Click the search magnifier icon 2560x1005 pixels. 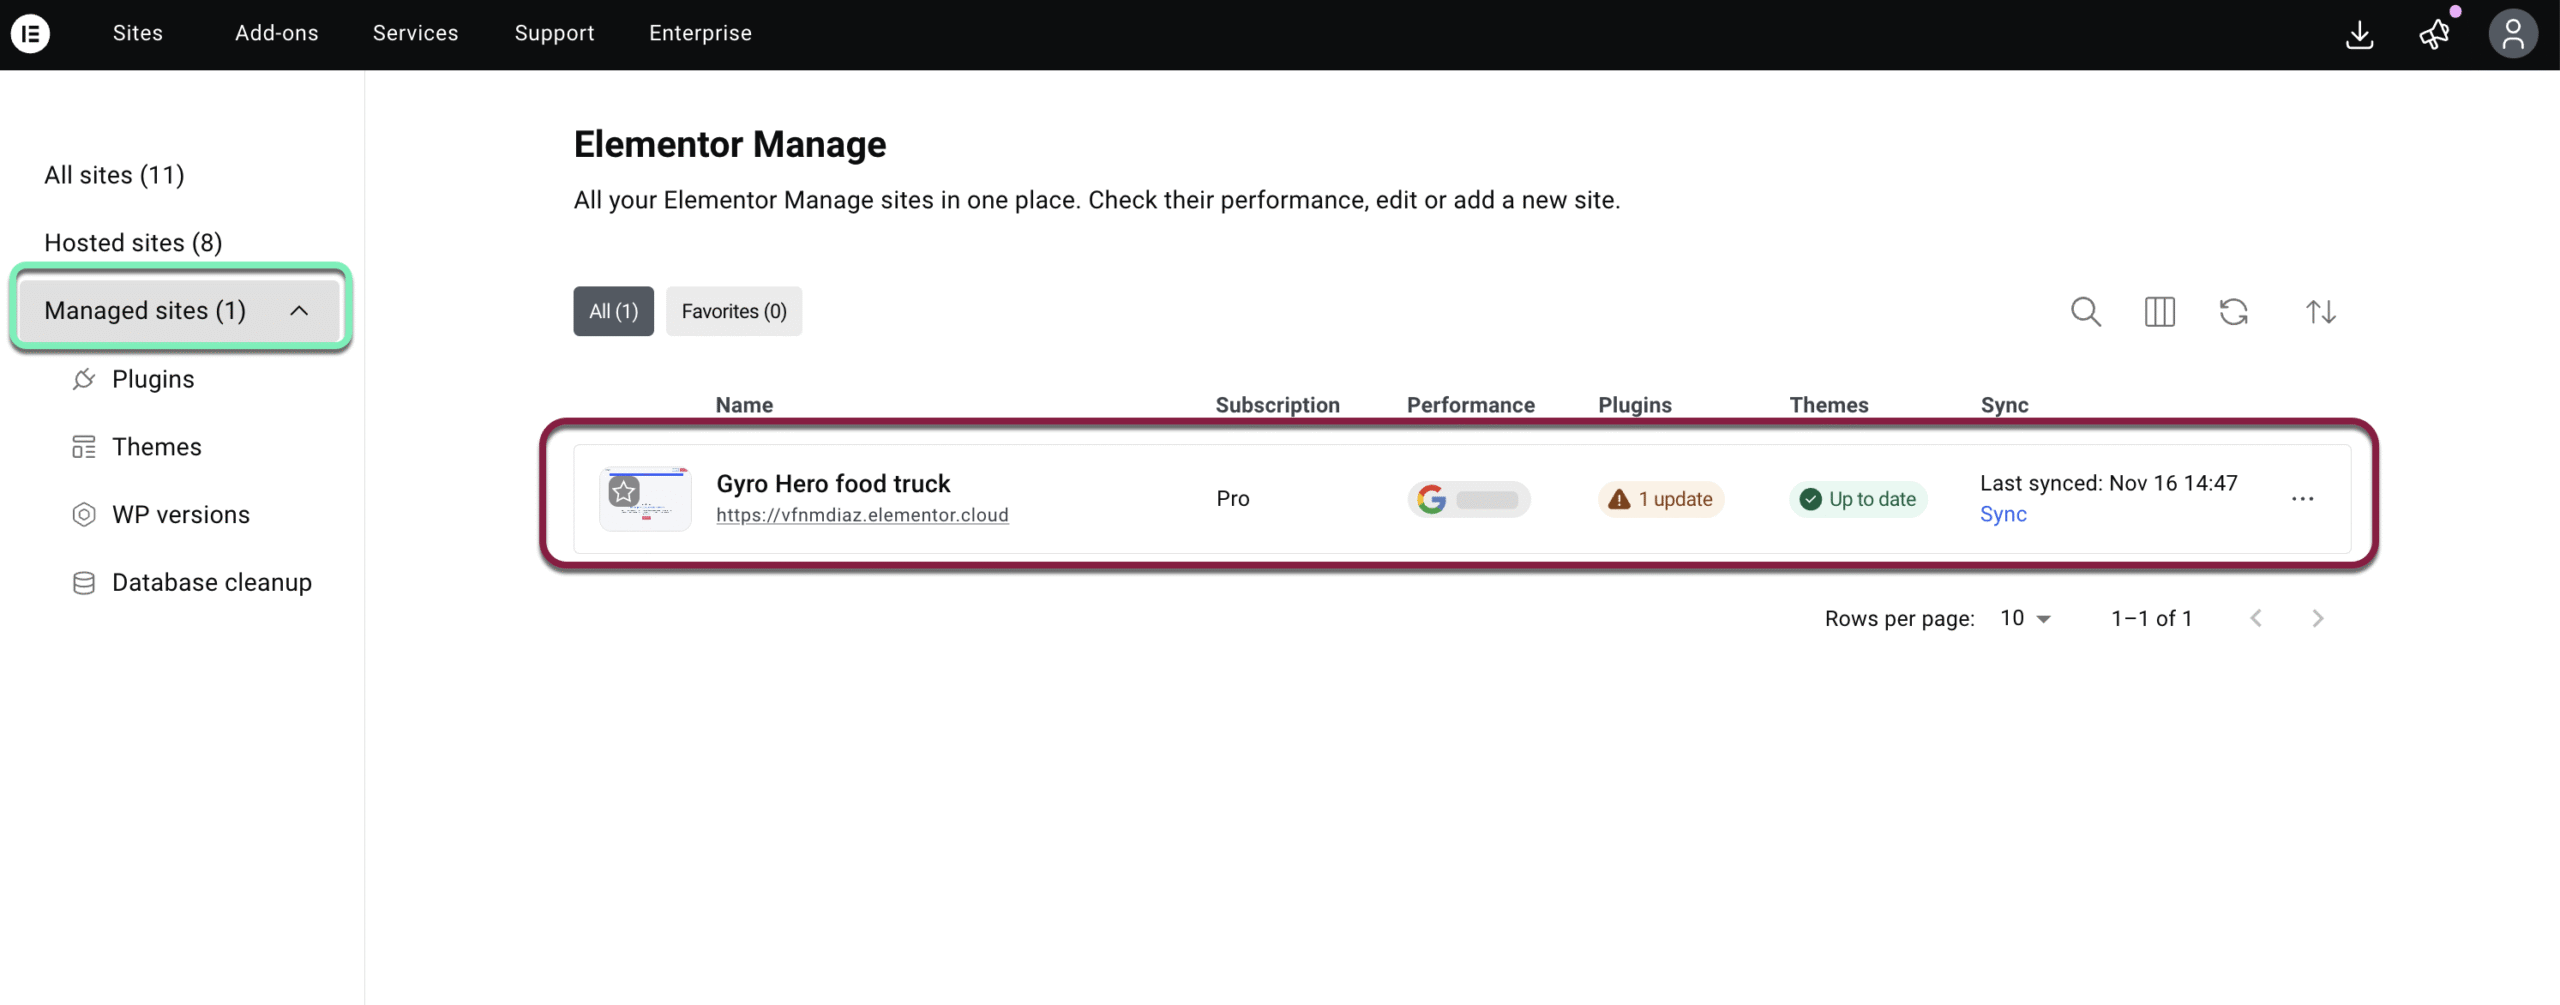click(x=2085, y=312)
